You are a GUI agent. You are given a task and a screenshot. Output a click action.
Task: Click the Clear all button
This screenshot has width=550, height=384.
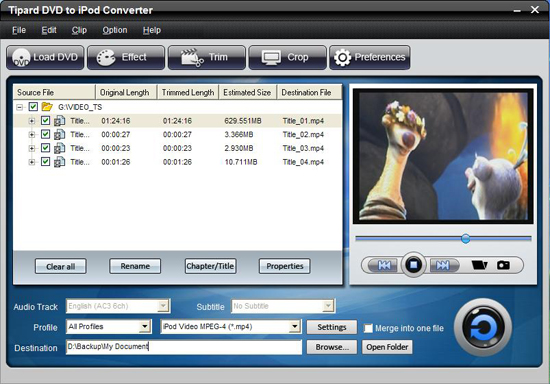[61, 267]
